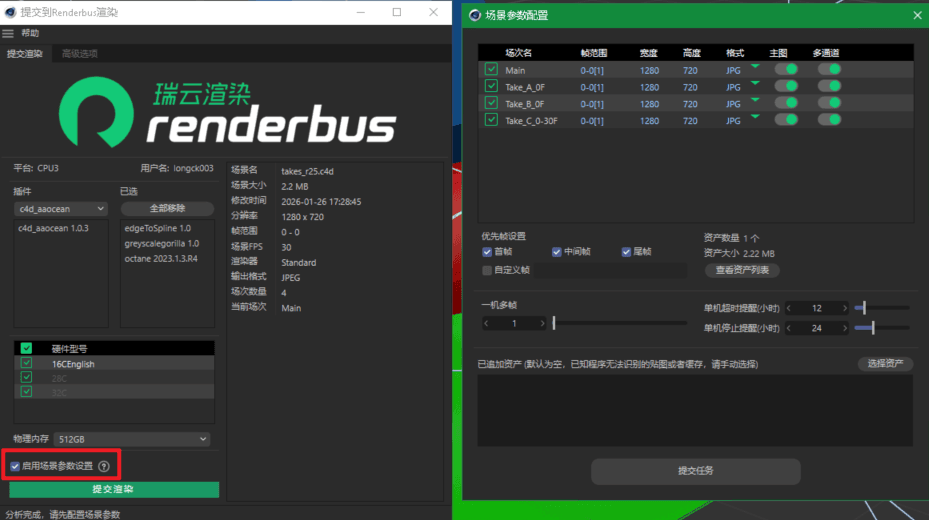The image size is (929, 520).
Task: Close the 场景参数配置 dialog with the X
Action: tap(917, 15)
